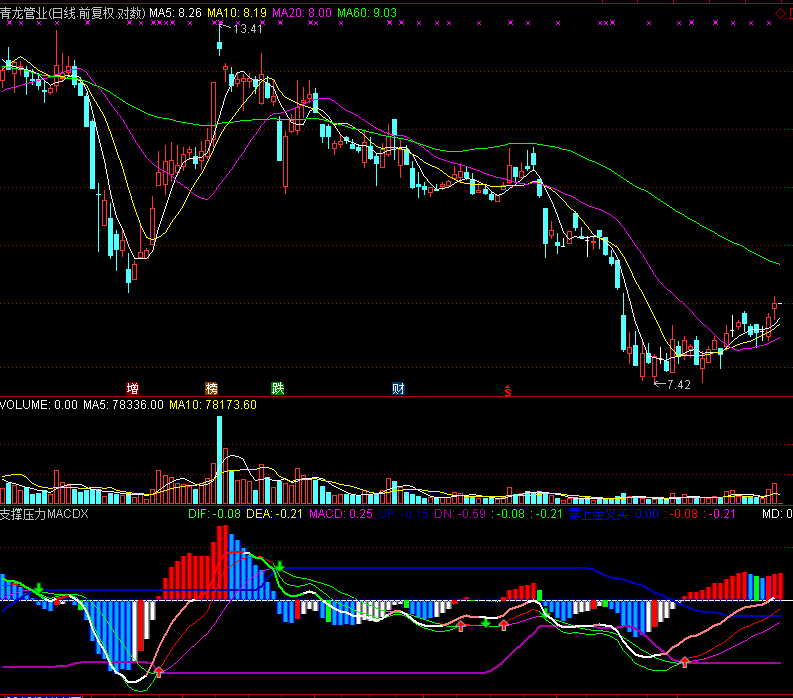Viewport: 793px width, 698px height.
Task: Click the DEA: -0.21 value
Action: point(274,514)
